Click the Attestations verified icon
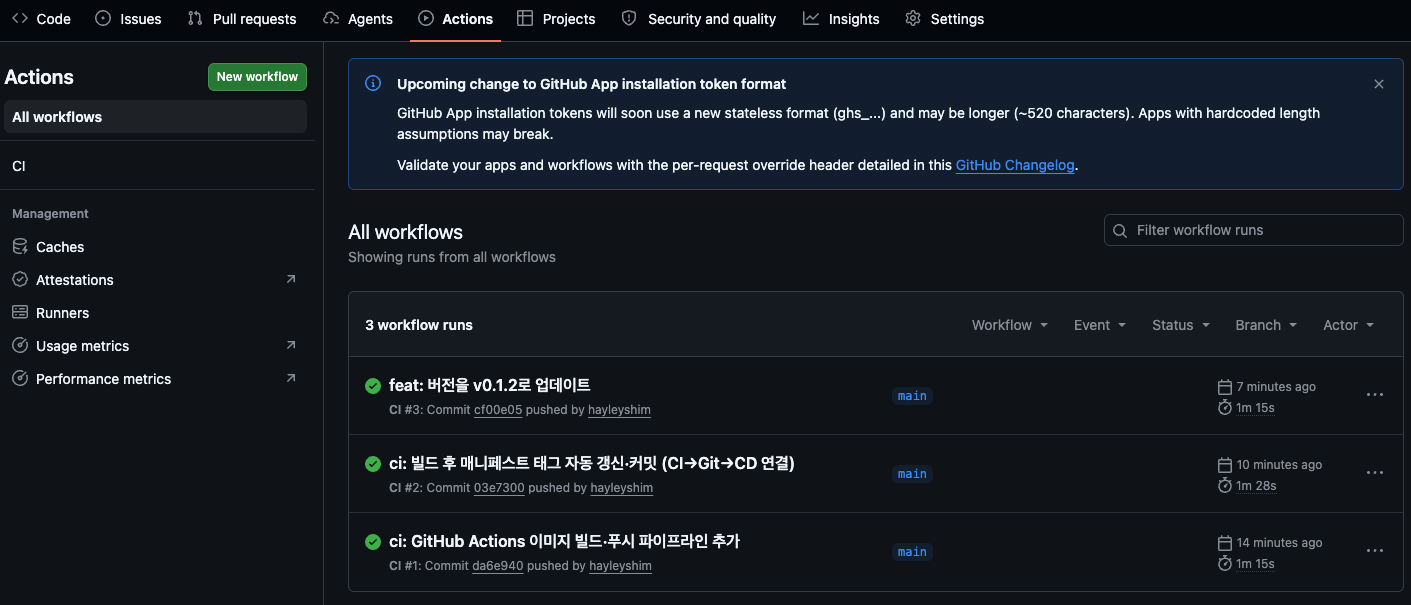 pos(19,280)
